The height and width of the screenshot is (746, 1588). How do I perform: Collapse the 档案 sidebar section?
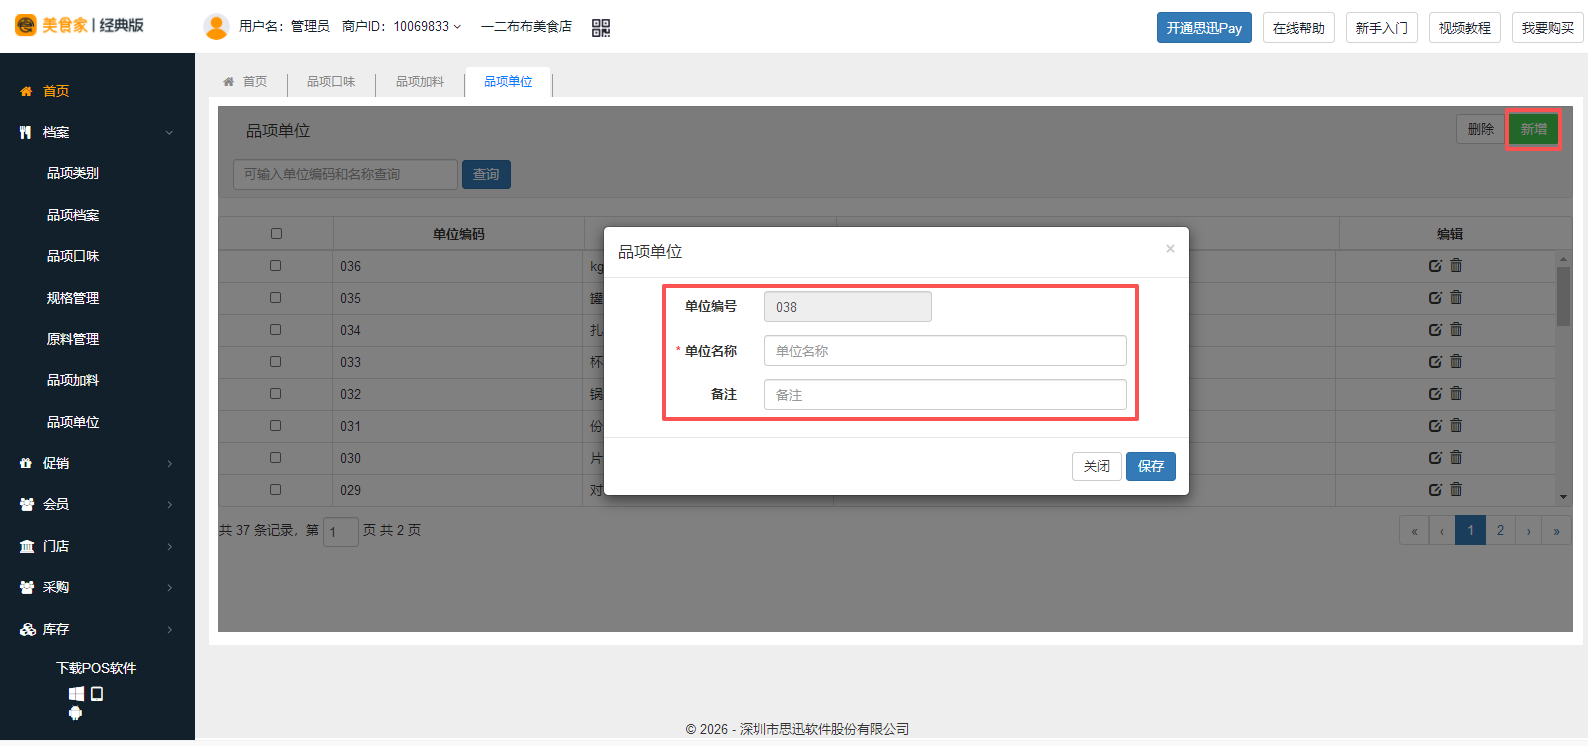coord(97,132)
